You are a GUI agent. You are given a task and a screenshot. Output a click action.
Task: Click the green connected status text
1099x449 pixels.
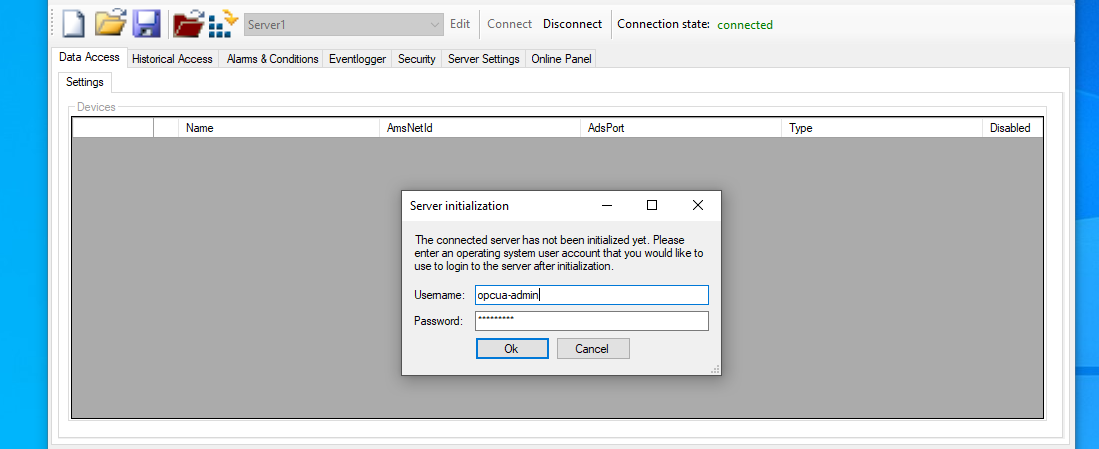click(x=745, y=25)
